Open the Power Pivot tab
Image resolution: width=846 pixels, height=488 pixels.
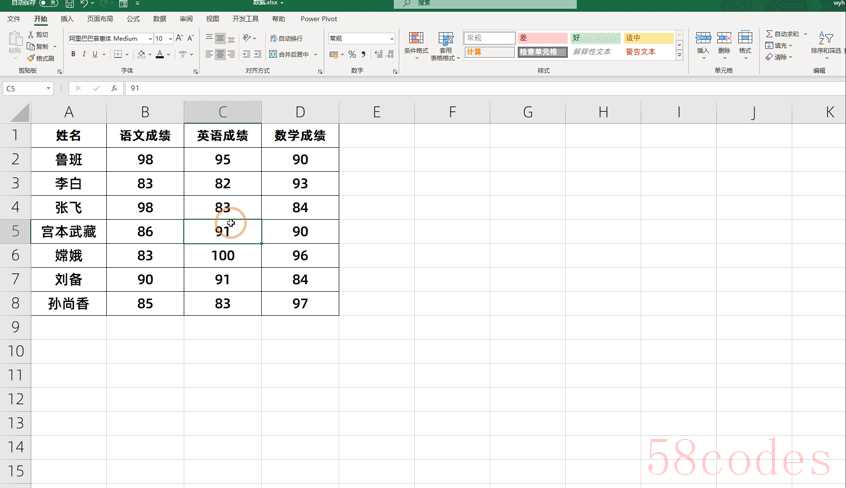click(318, 19)
